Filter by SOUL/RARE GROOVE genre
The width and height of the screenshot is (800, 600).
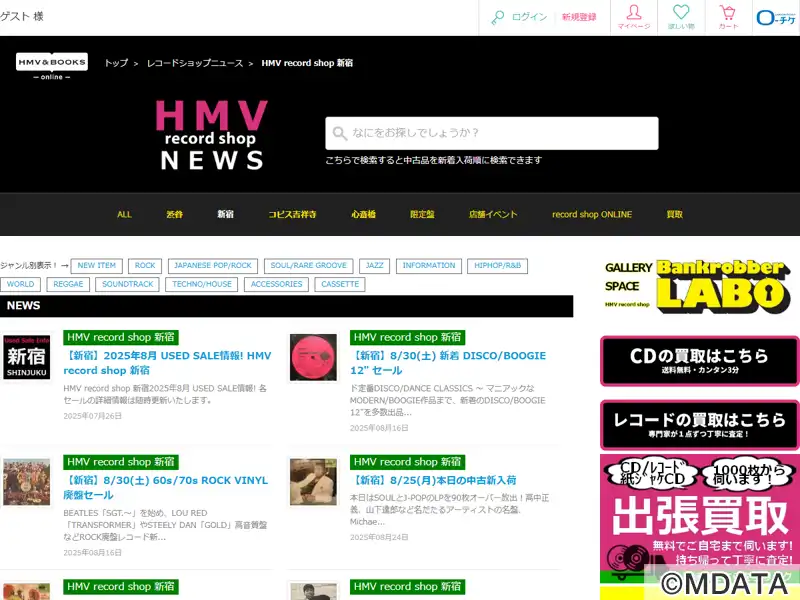pyautogui.click(x=309, y=266)
